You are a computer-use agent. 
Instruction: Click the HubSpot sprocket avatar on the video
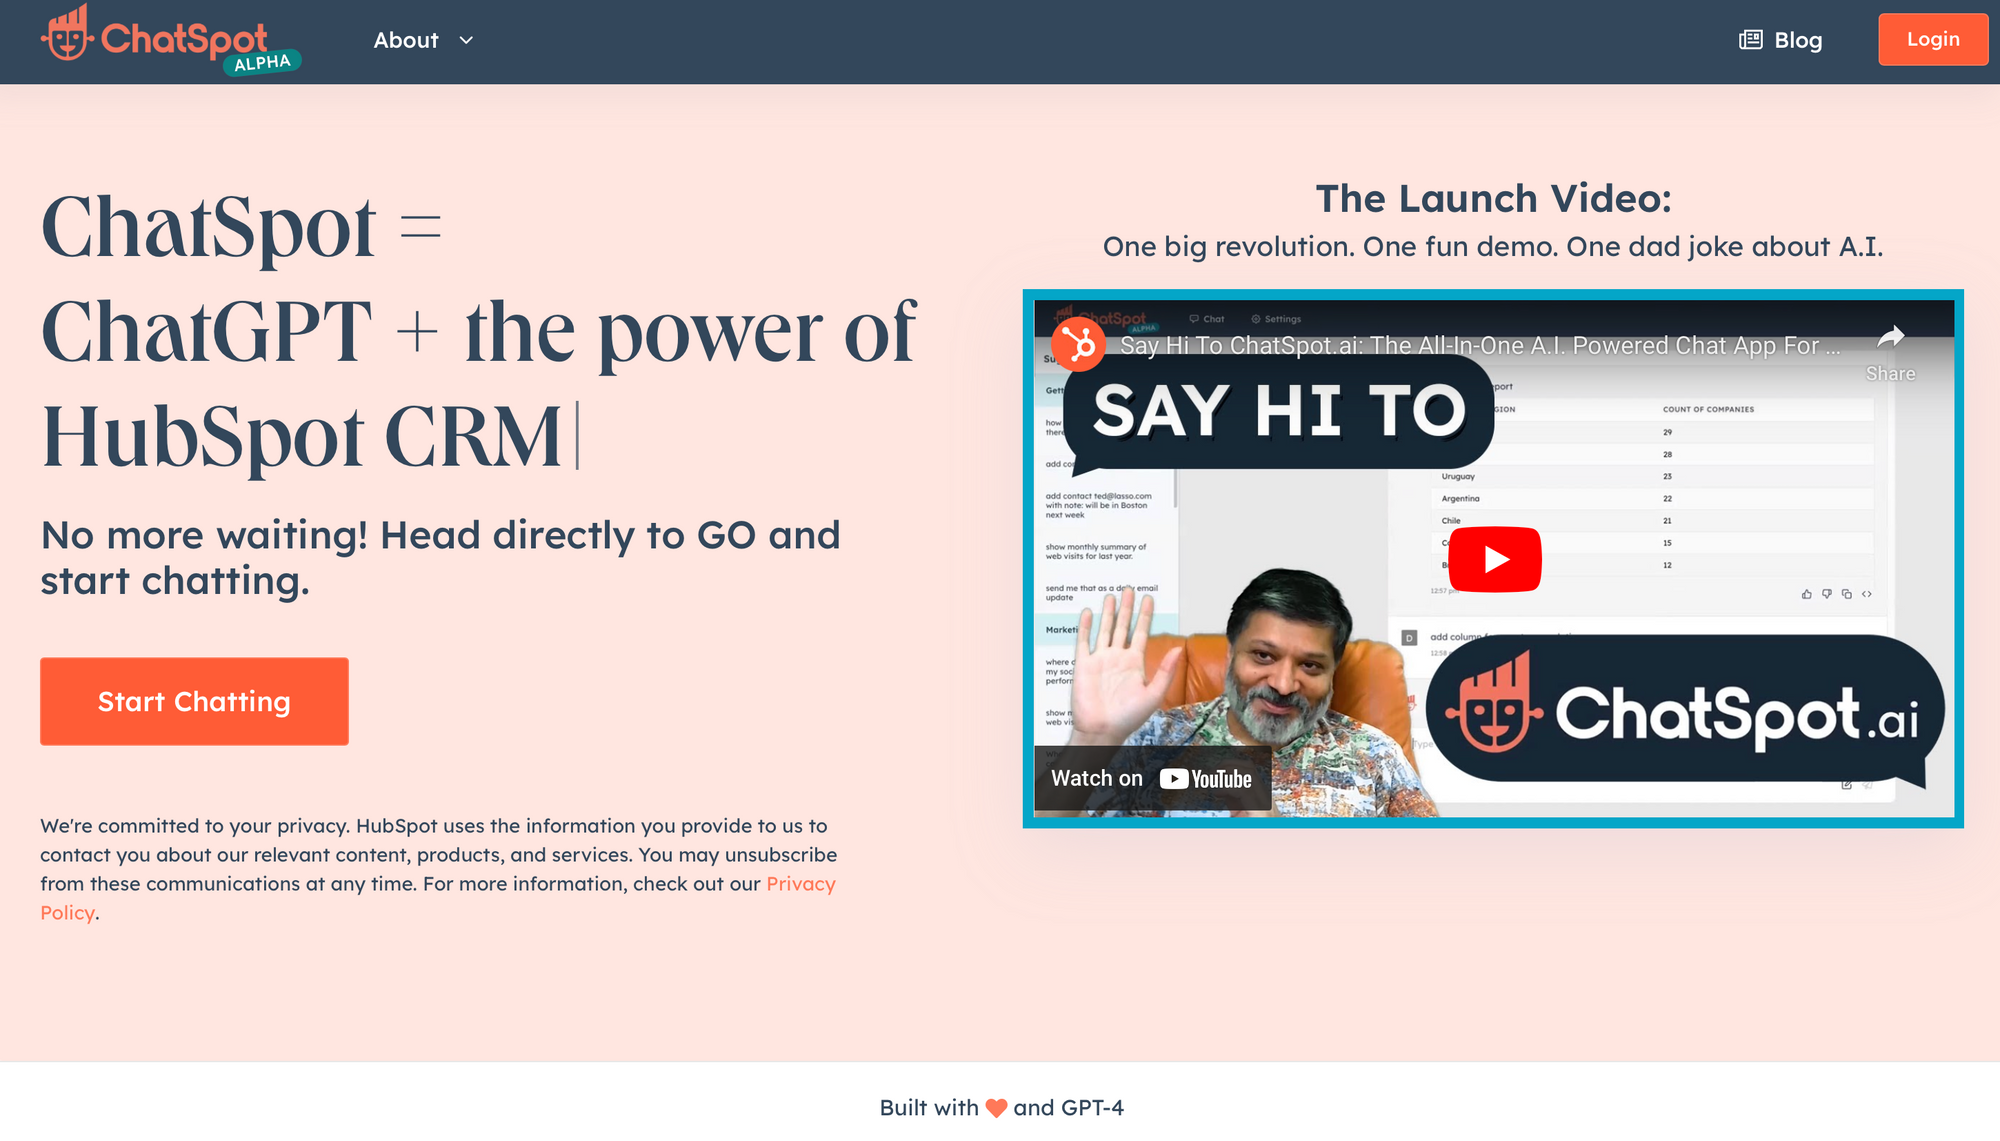coord(1079,345)
